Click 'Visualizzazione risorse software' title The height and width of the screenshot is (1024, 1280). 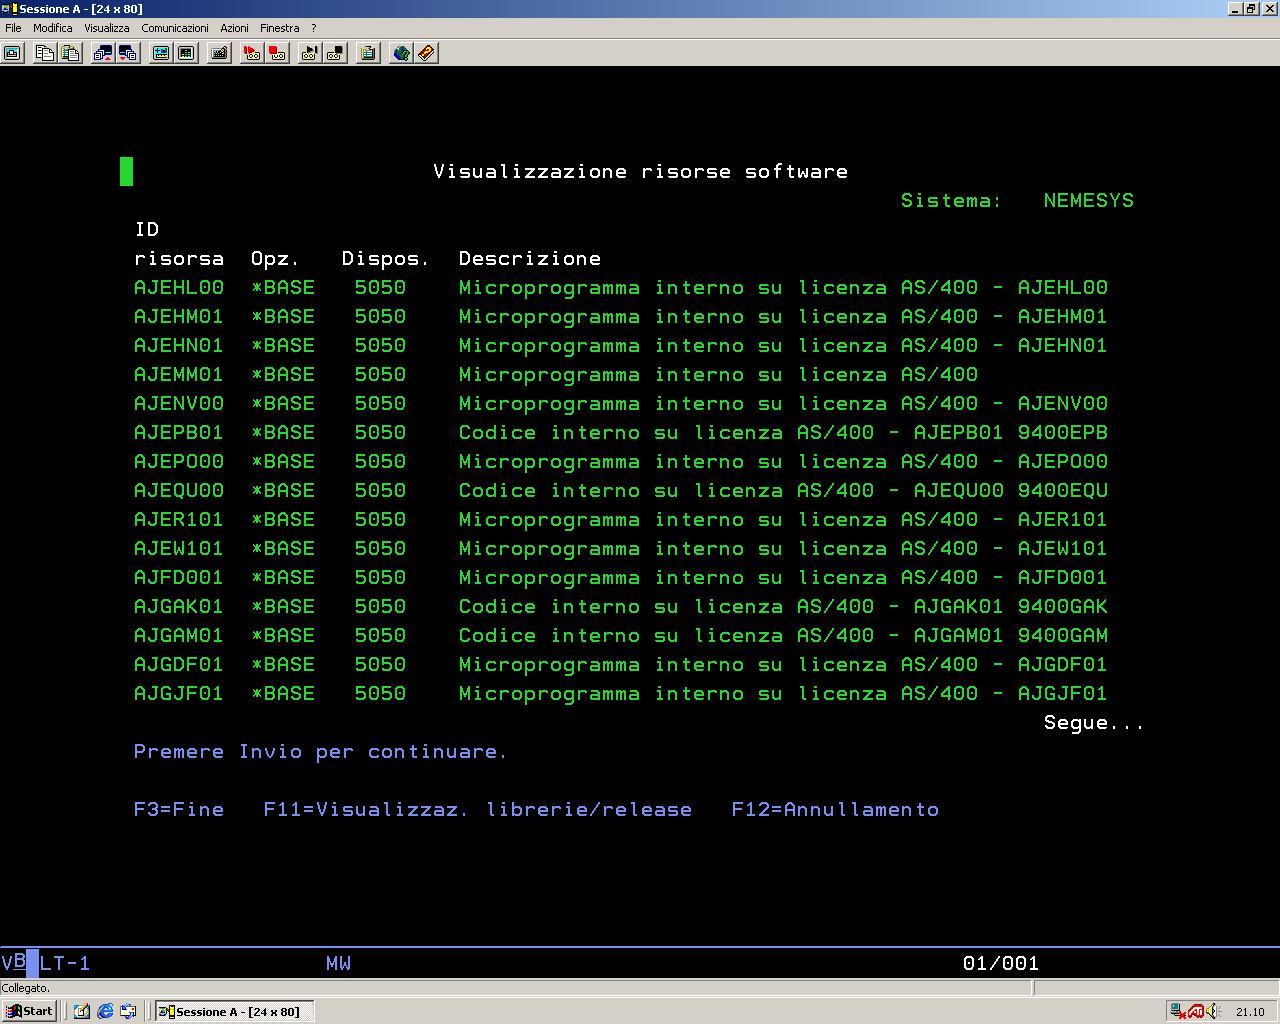(x=641, y=171)
